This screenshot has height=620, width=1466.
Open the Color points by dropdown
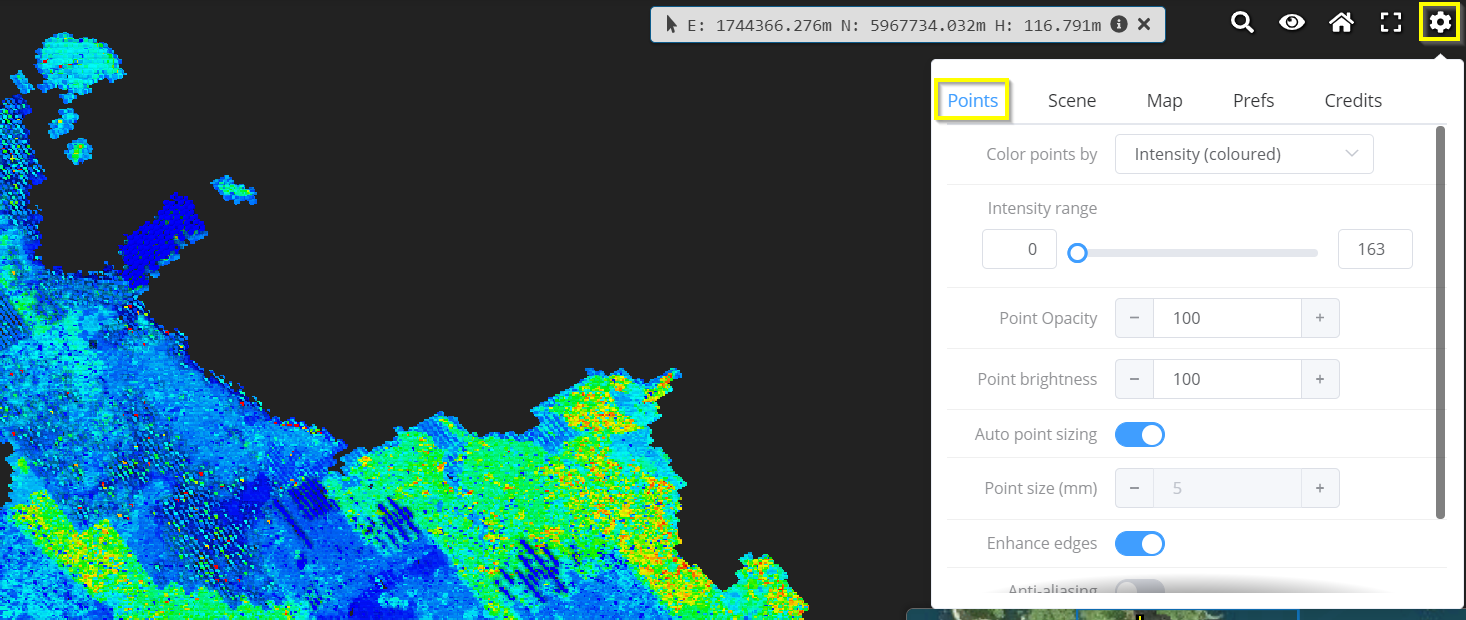coord(1244,153)
